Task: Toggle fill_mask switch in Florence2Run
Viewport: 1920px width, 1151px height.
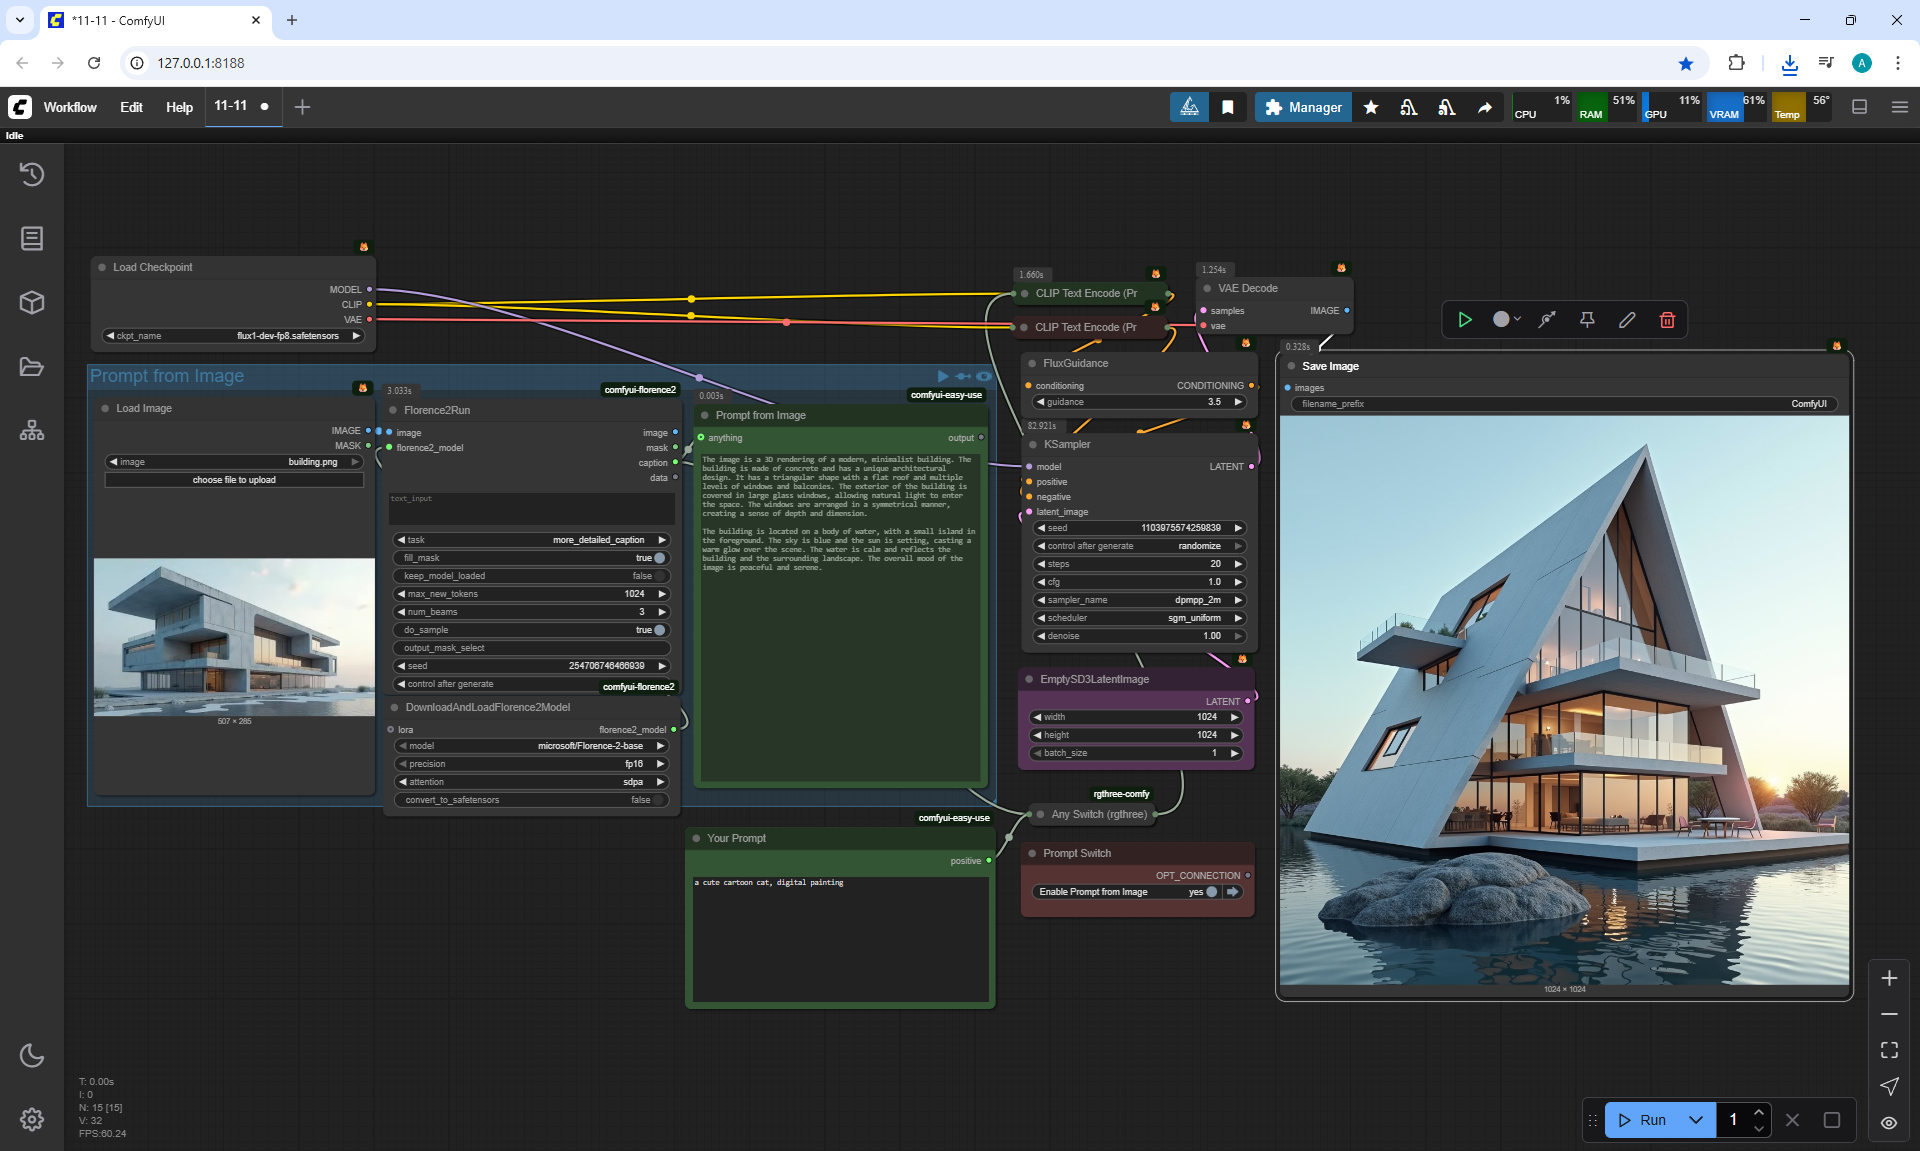Action: pos(659,558)
